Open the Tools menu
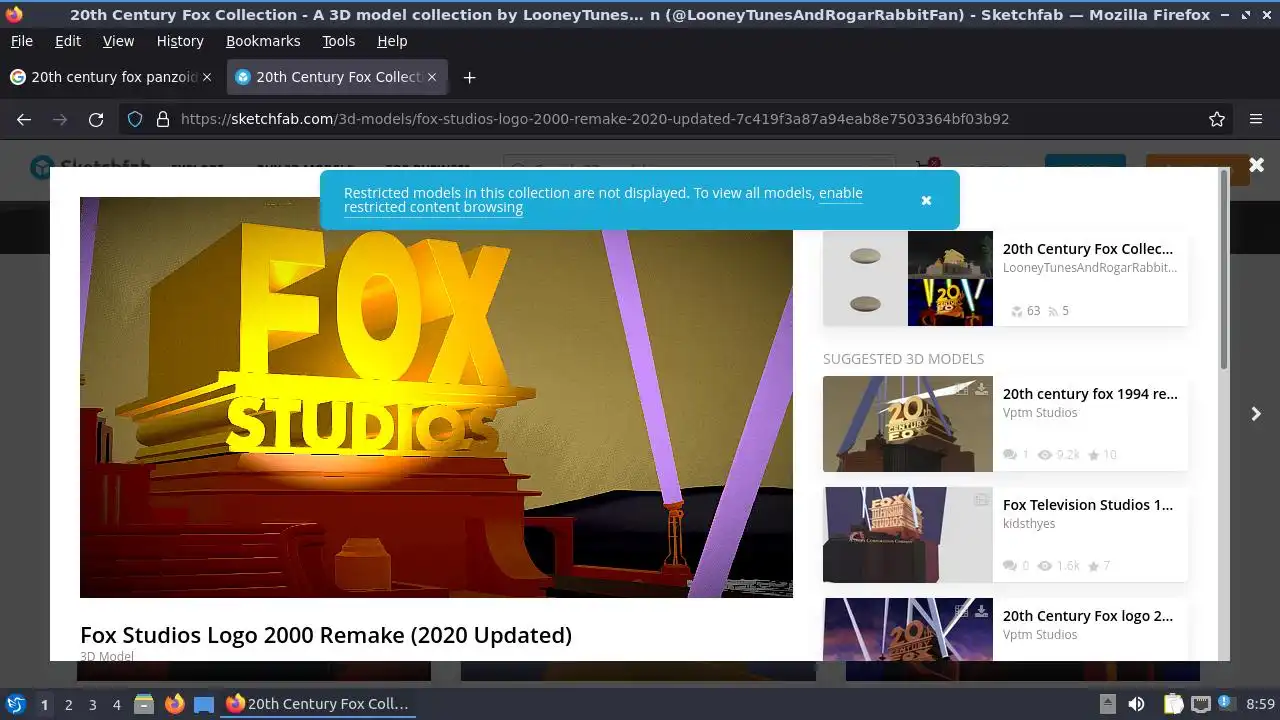 tap(338, 41)
